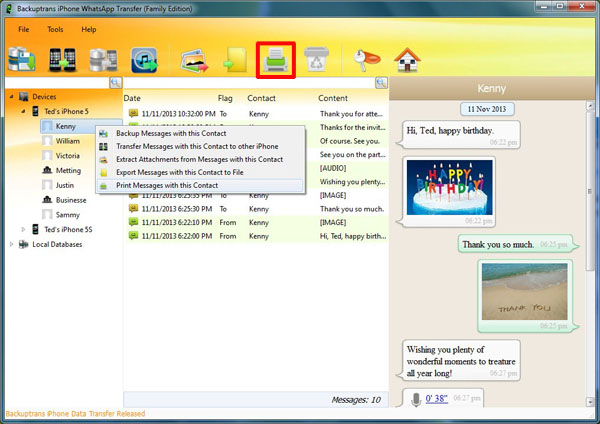
Task: Click the restore database to phone icon
Action: pos(103,60)
